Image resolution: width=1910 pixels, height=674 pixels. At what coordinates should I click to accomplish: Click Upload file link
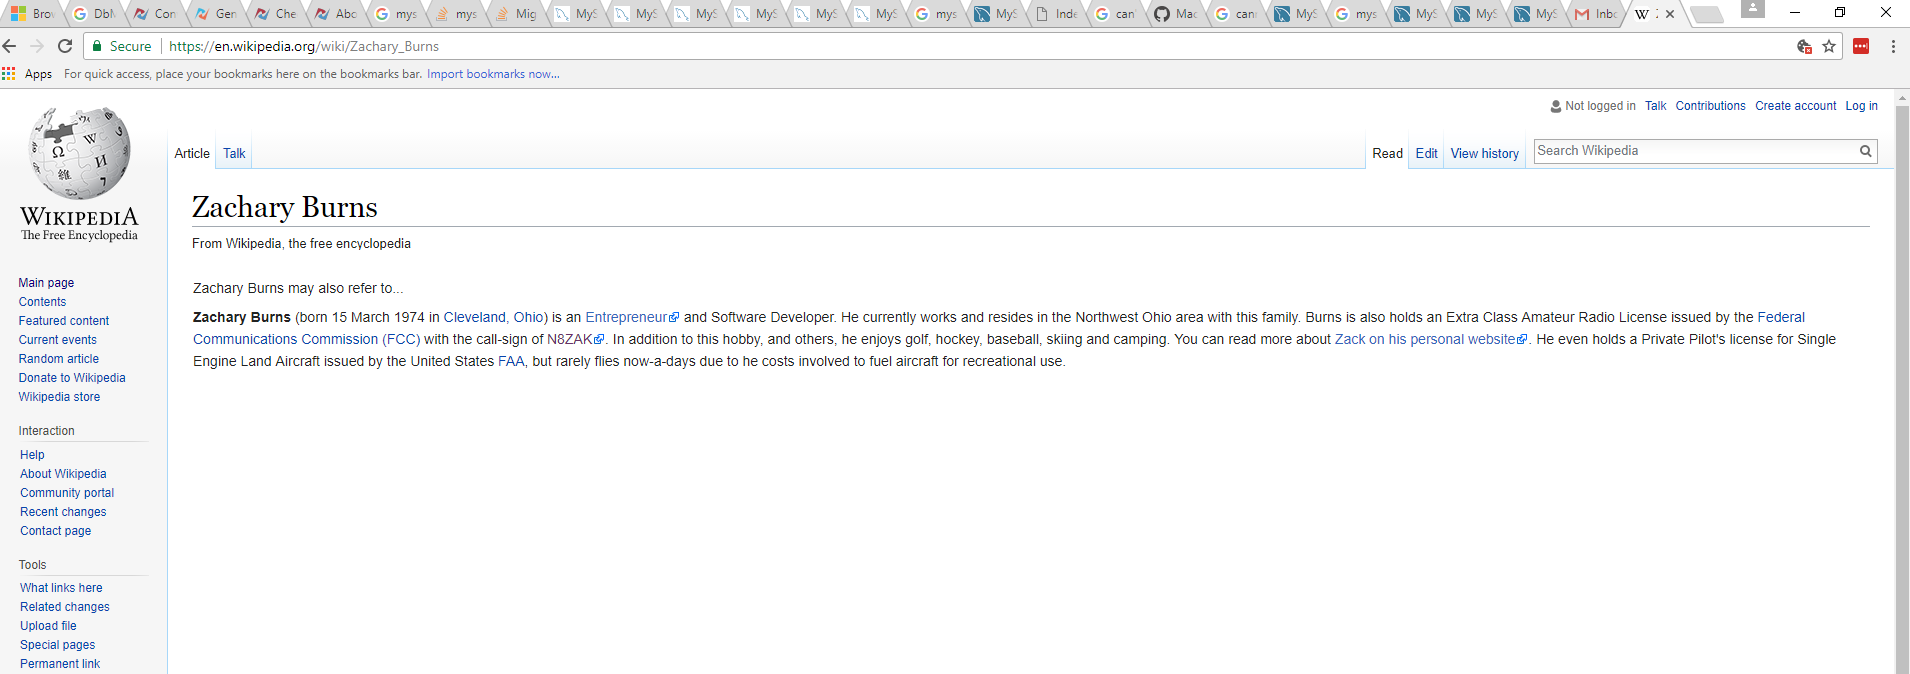click(48, 626)
